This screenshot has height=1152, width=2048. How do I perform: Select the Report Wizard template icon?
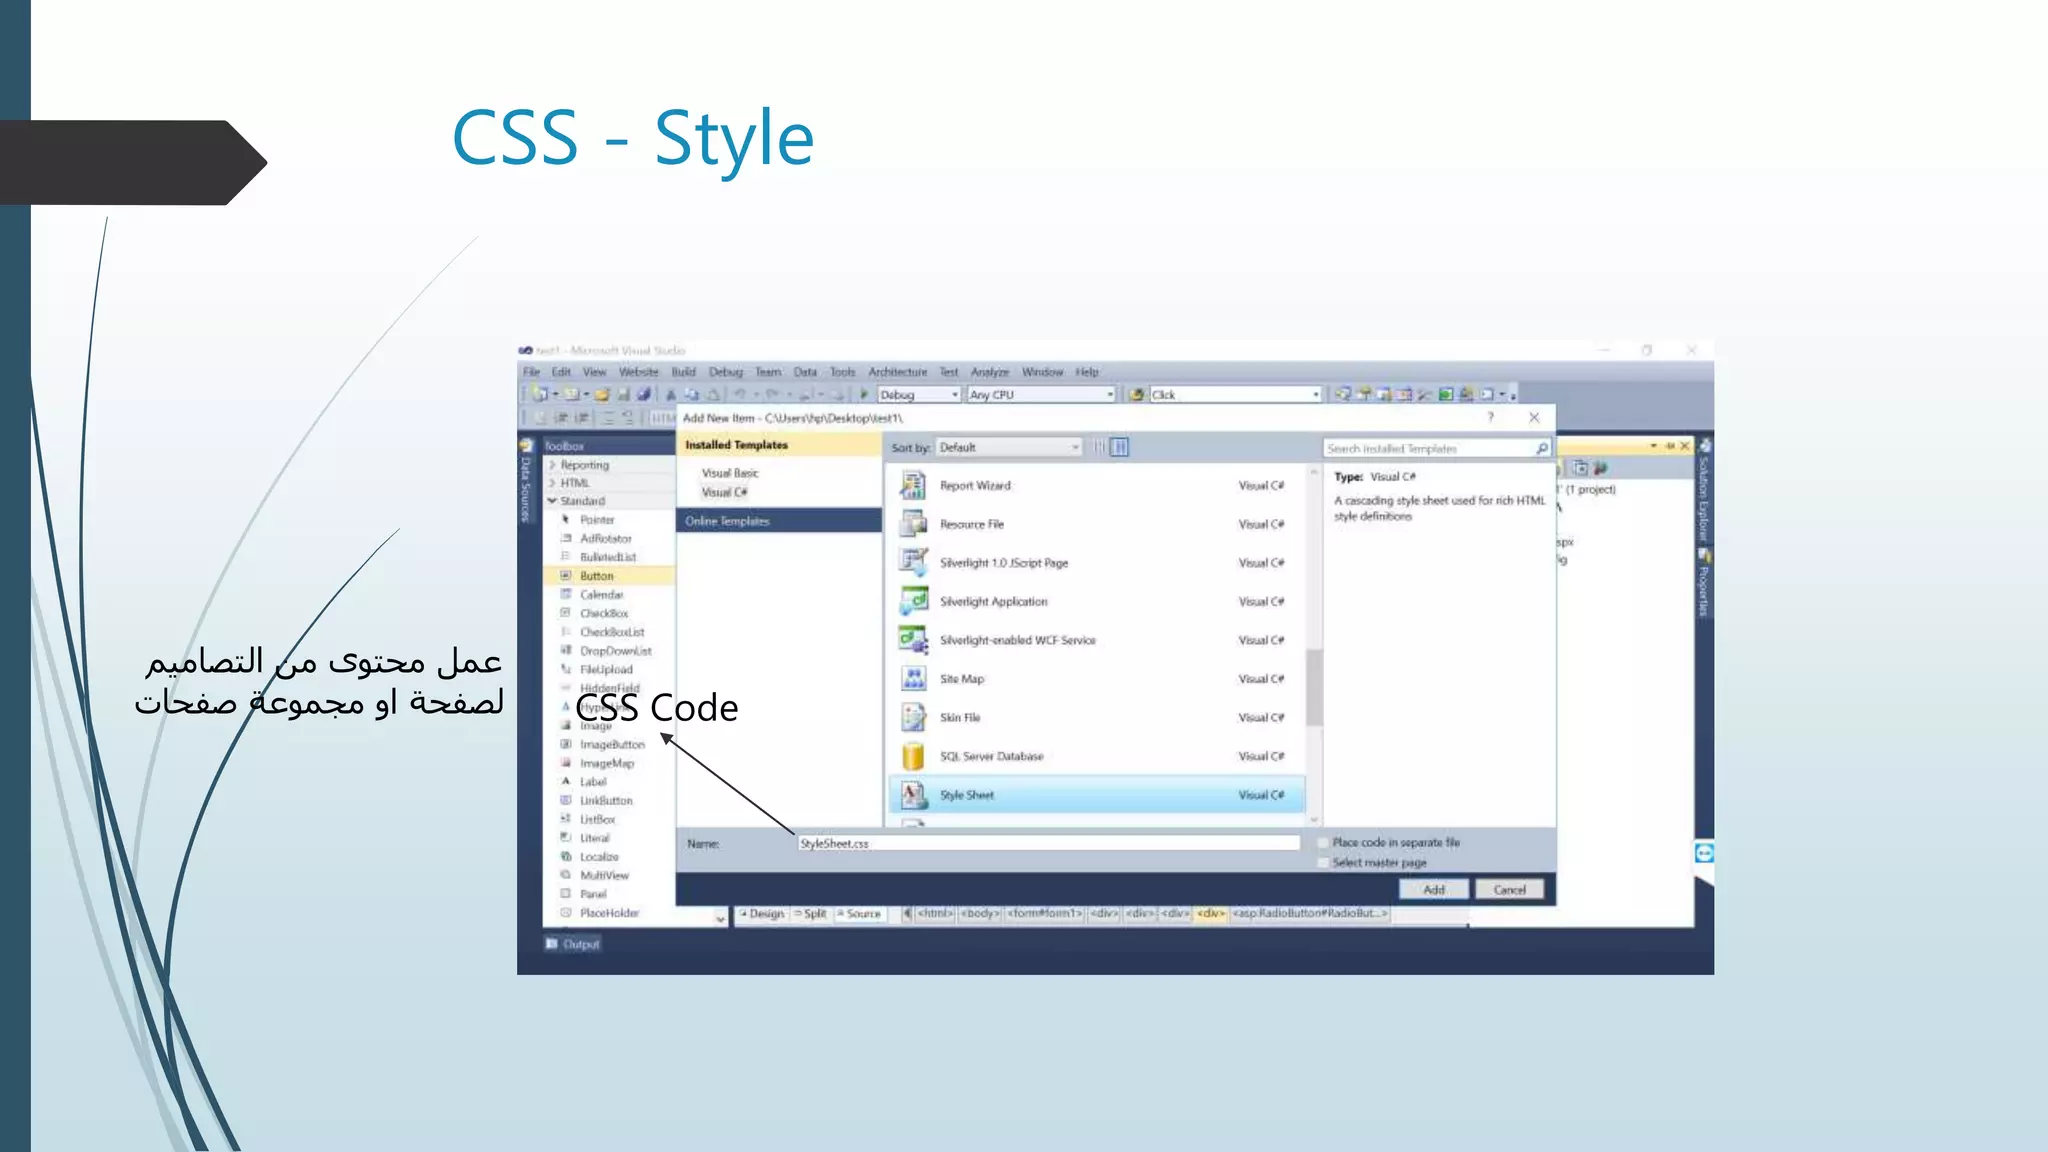(913, 485)
